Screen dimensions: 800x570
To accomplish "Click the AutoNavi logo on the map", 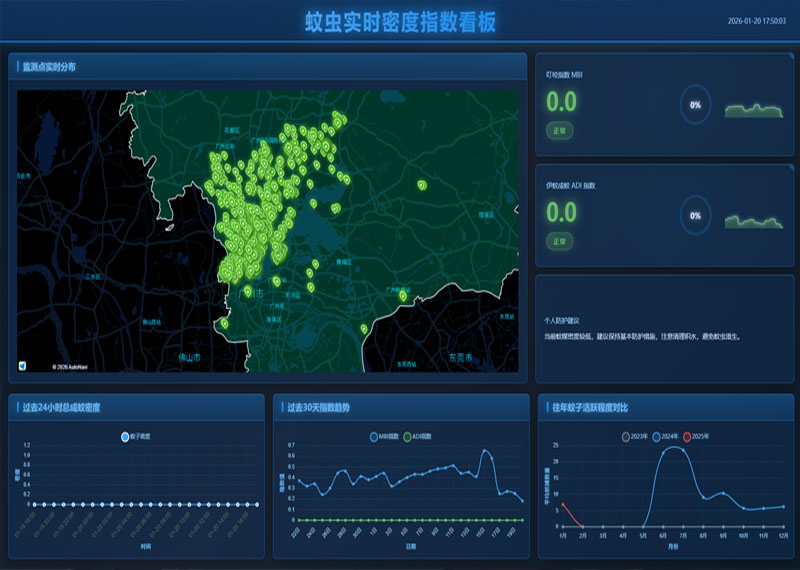I will click(x=23, y=365).
